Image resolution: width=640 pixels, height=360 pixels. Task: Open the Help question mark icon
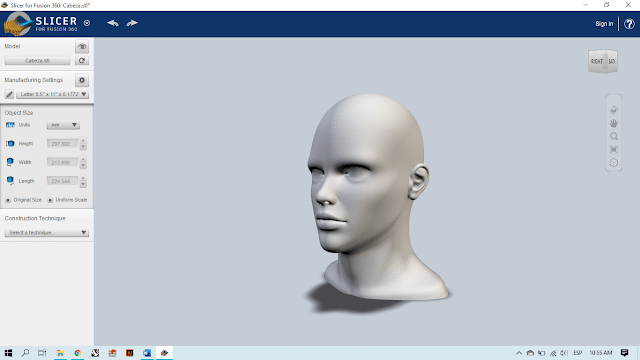click(629, 24)
